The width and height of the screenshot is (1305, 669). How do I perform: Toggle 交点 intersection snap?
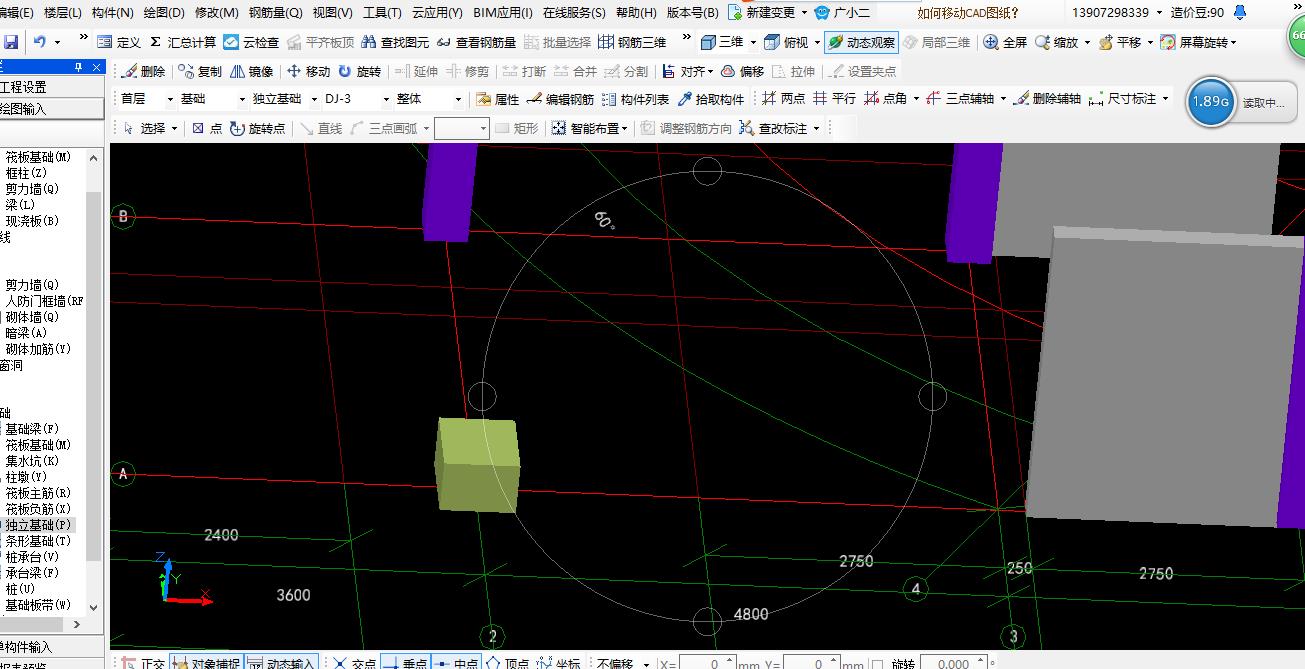tap(354, 663)
